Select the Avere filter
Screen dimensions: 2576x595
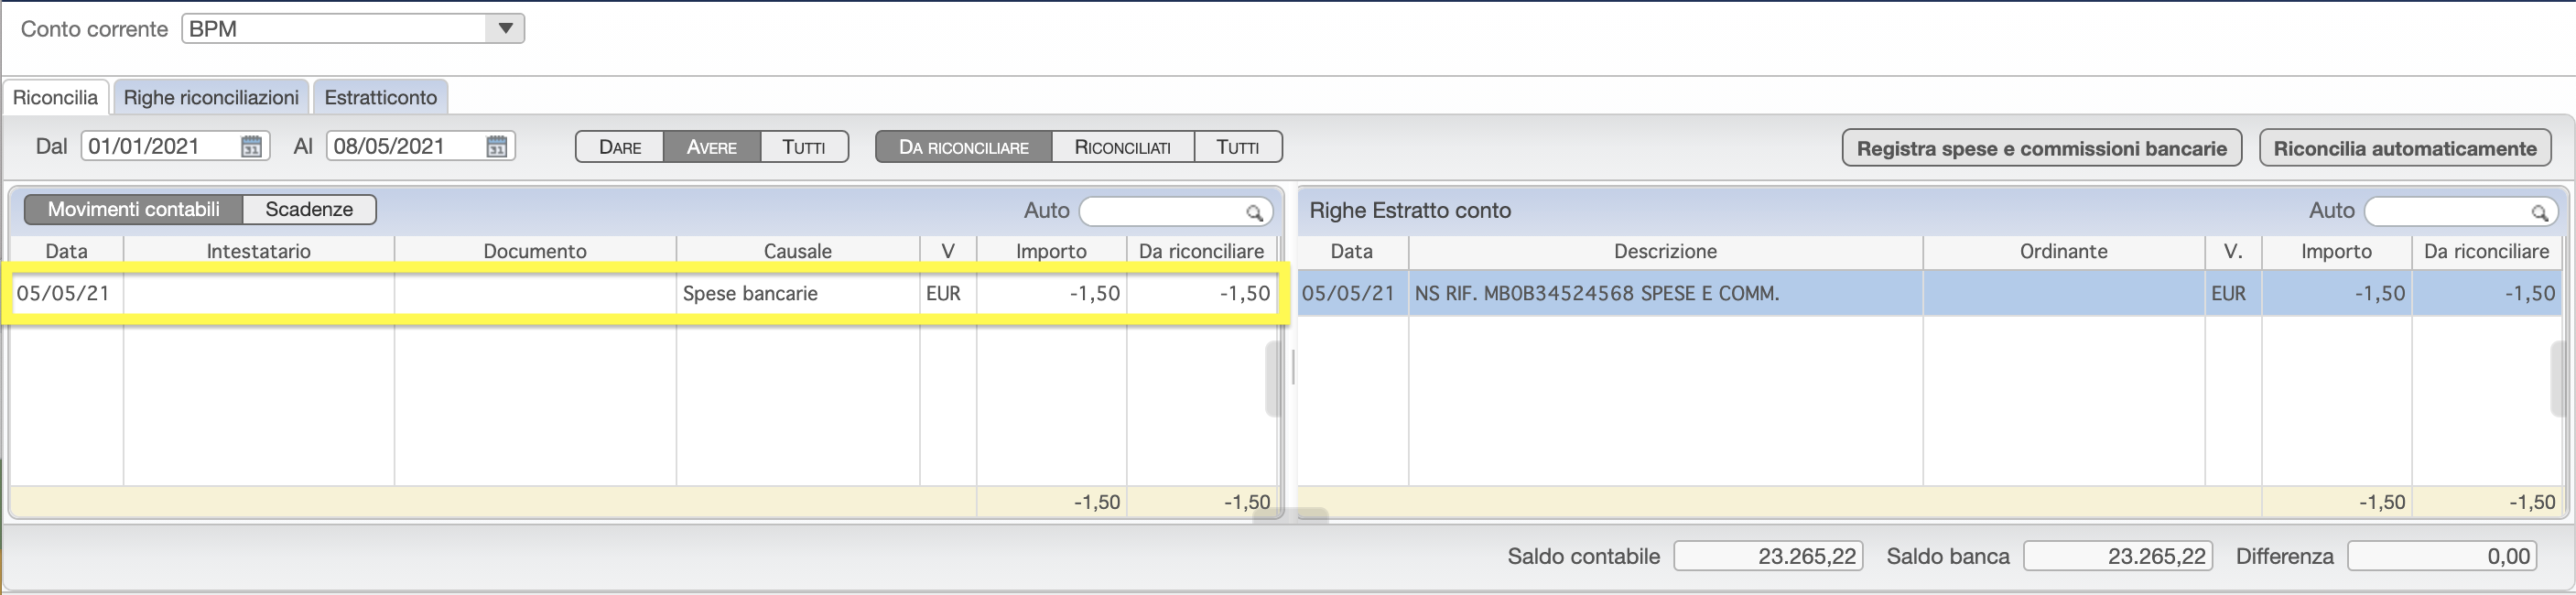712,147
